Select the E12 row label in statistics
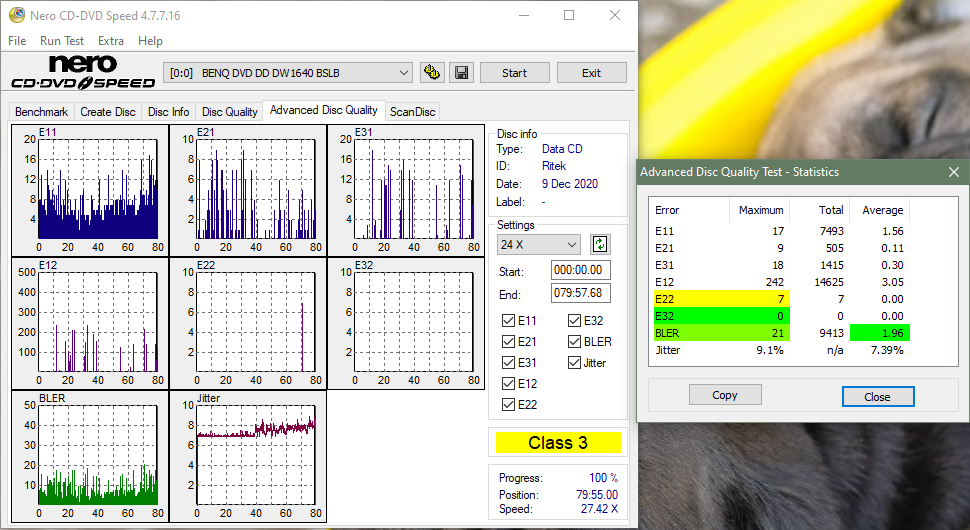The height and width of the screenshot is (530, 970). [x=664, y=282]
